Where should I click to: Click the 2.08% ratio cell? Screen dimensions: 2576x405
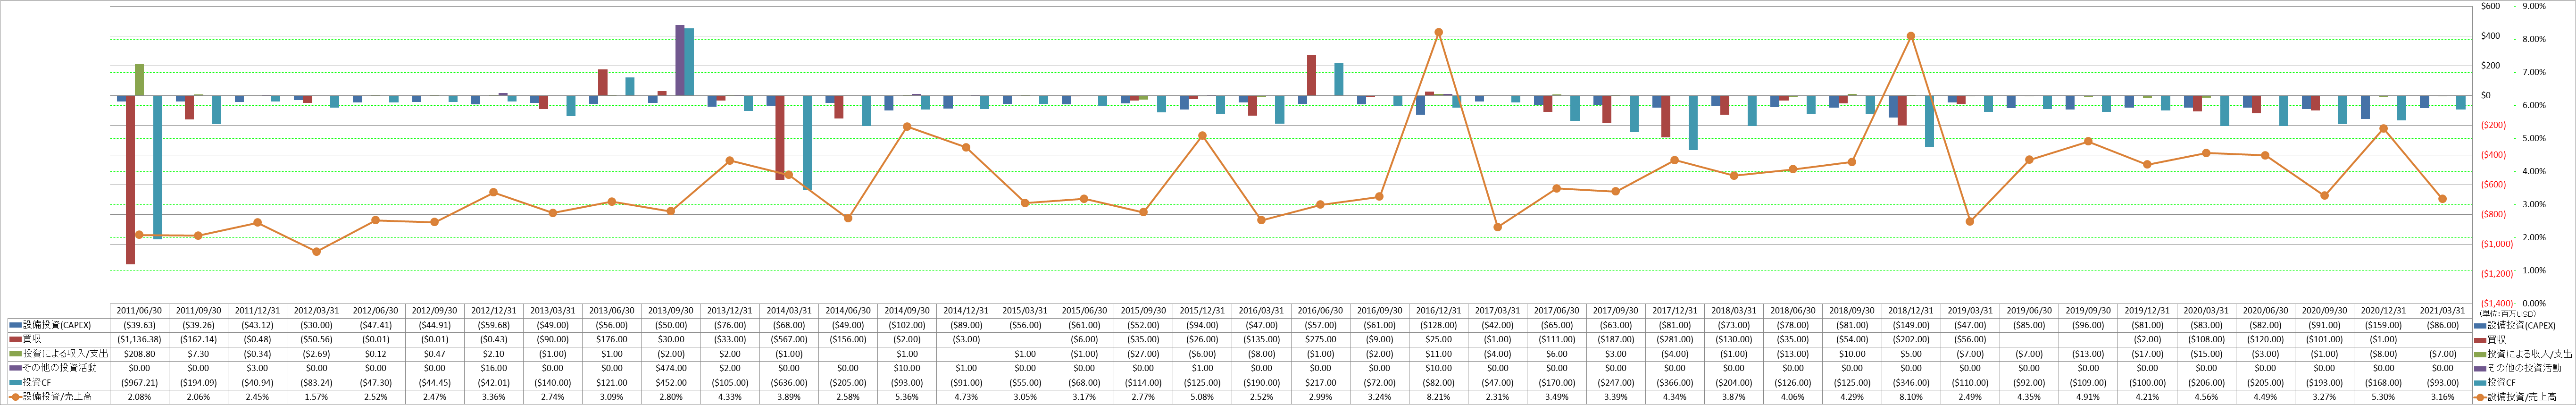[x=139, y=397]
